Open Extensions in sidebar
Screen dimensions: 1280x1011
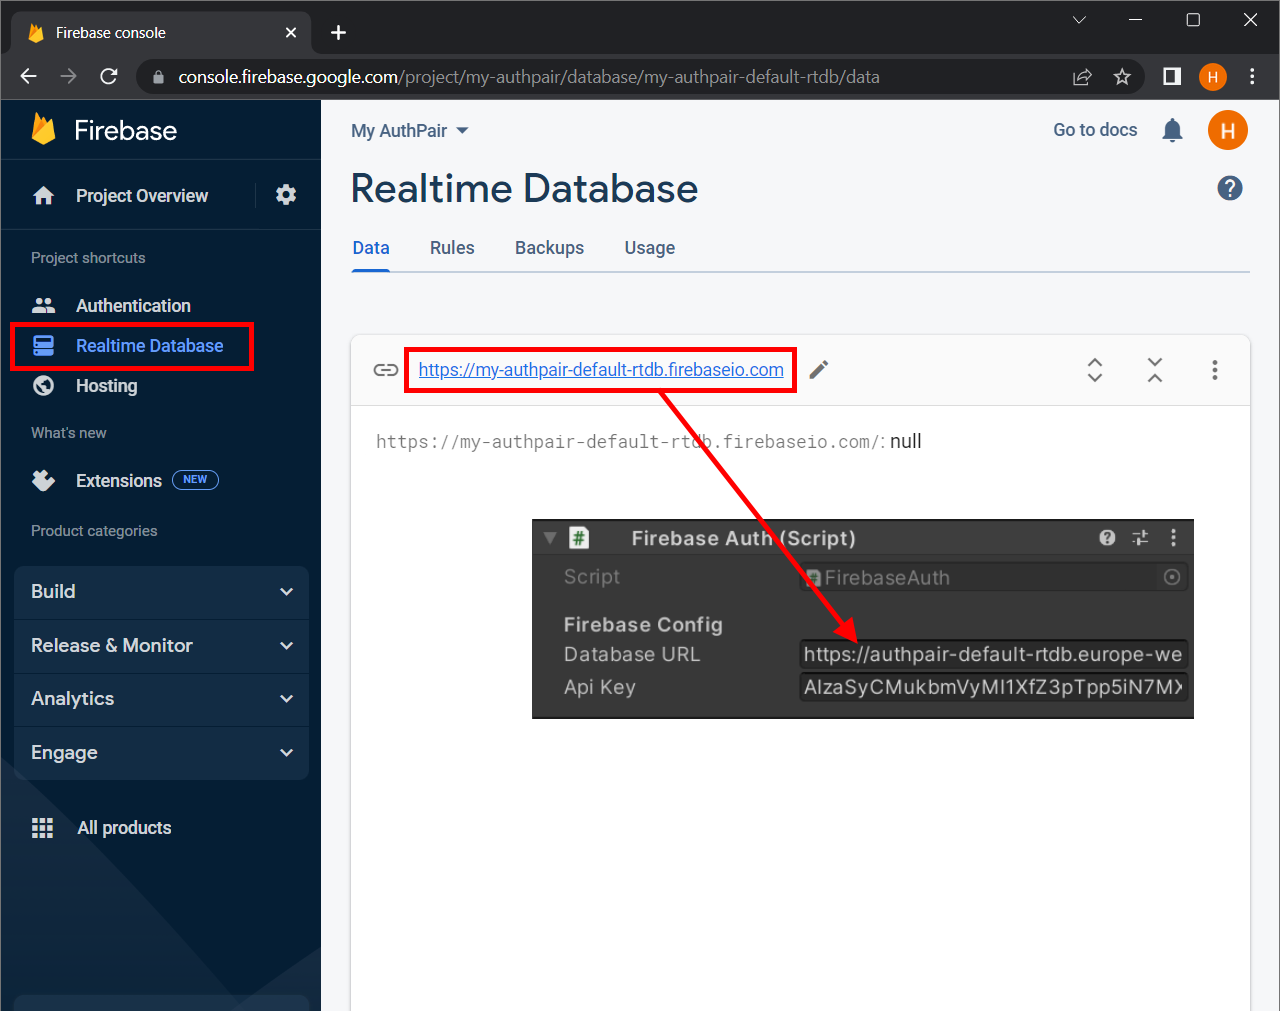[119, 481]
